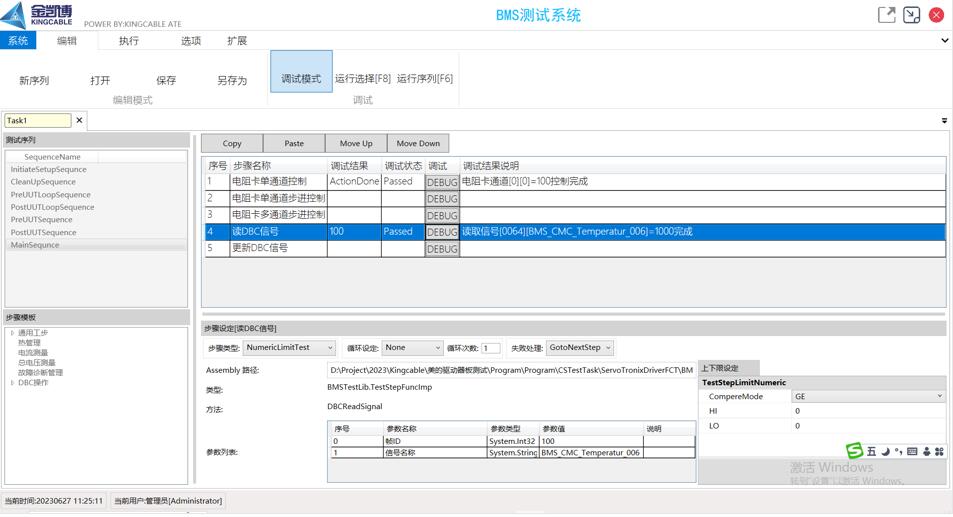
Task: Click the Move Up button
Action: pos(355,143)
